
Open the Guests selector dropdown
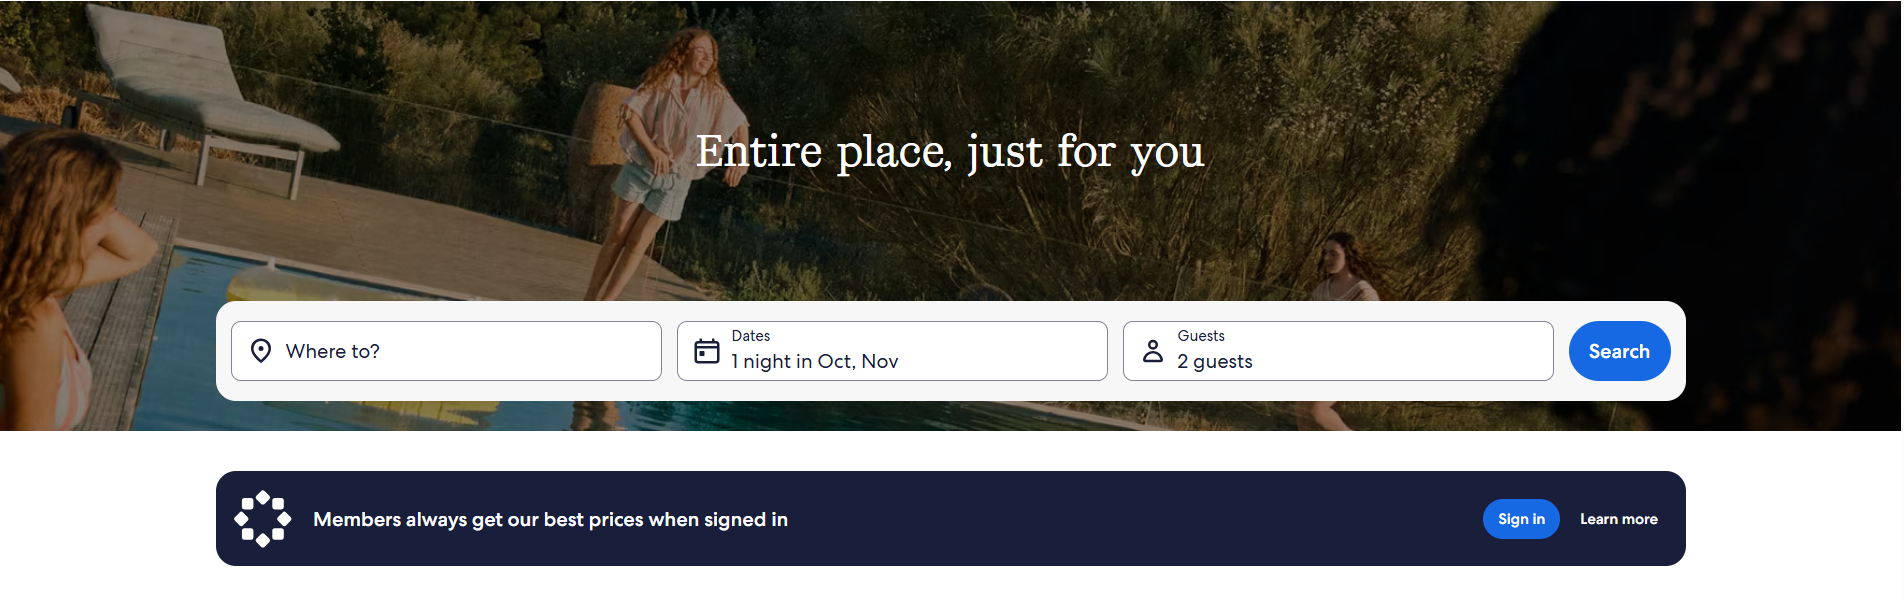click(1338, 351)
